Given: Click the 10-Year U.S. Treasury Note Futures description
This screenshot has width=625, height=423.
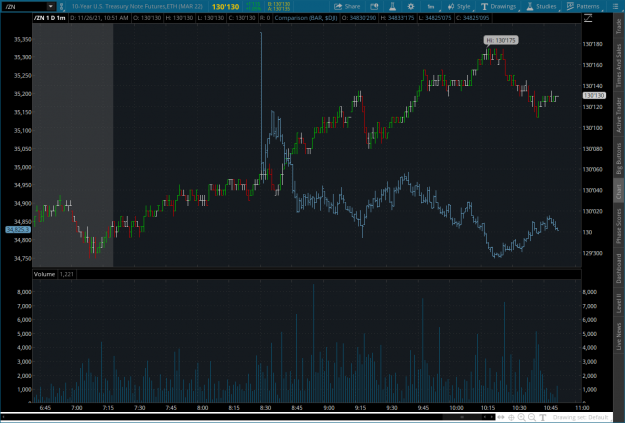Looking at the screenshot, I should click(137, 7).
